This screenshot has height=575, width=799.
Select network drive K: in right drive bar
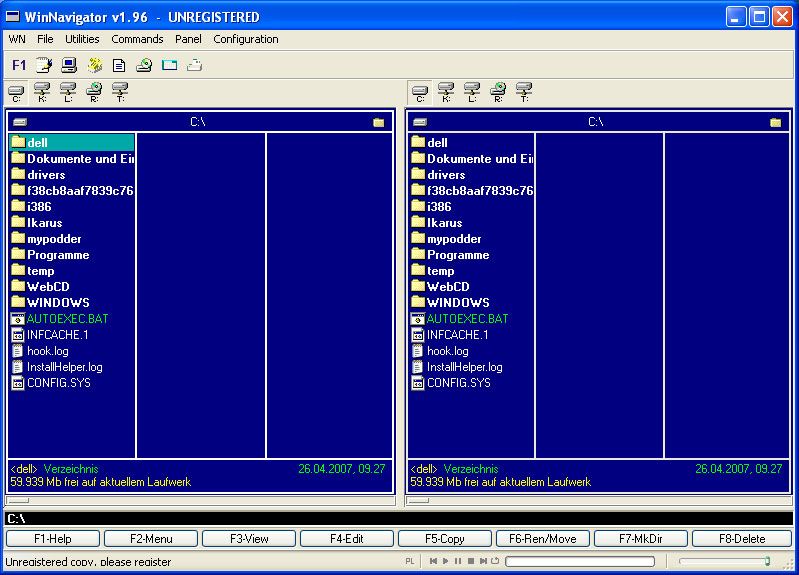(x=446, y=93)
